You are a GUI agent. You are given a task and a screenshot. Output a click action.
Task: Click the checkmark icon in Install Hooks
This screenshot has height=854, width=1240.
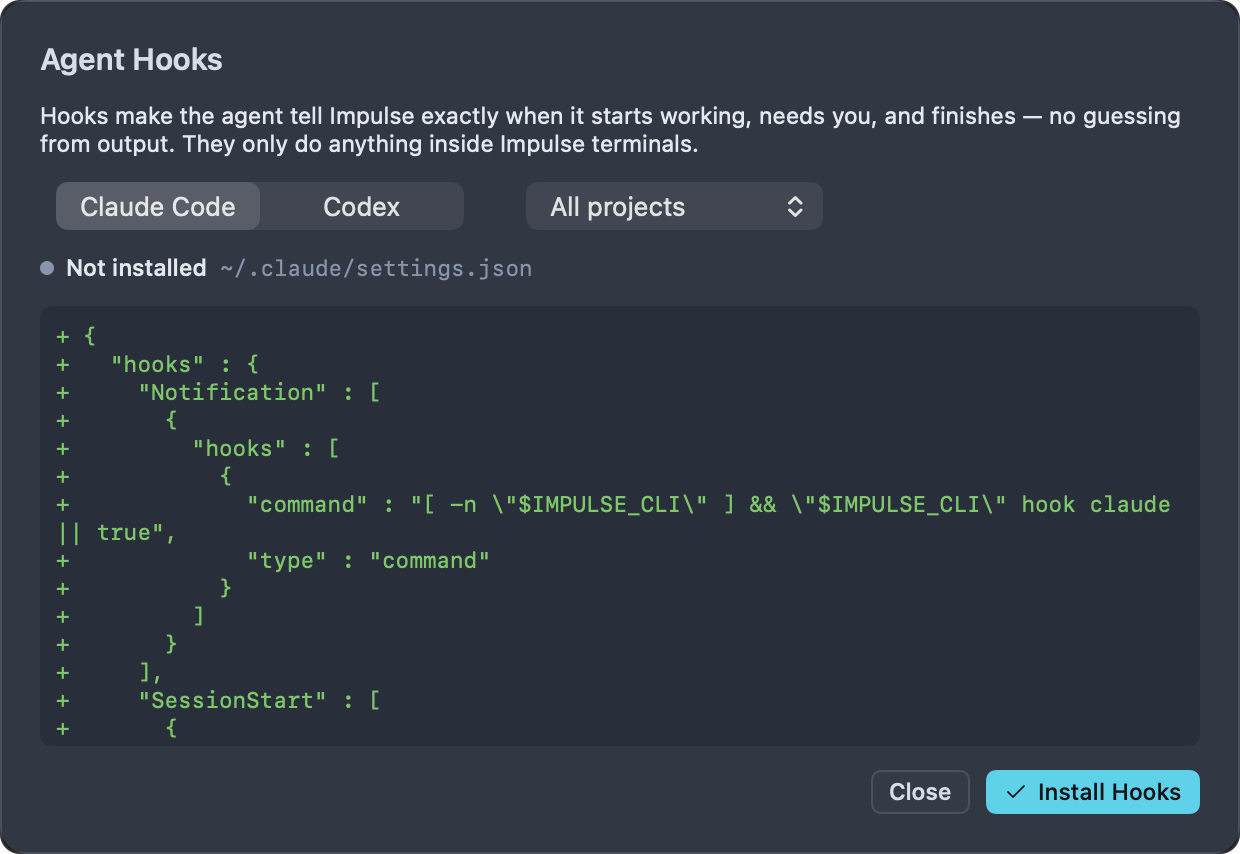(1016, 792)
